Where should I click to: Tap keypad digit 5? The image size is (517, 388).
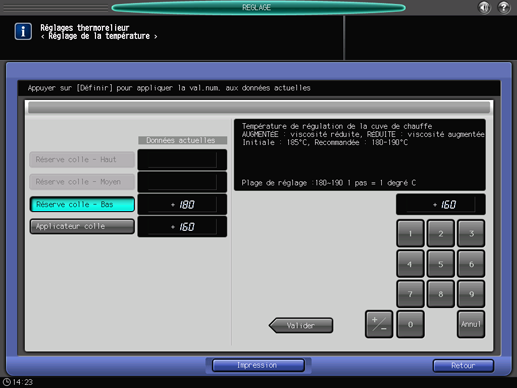[x=441, y=264]
